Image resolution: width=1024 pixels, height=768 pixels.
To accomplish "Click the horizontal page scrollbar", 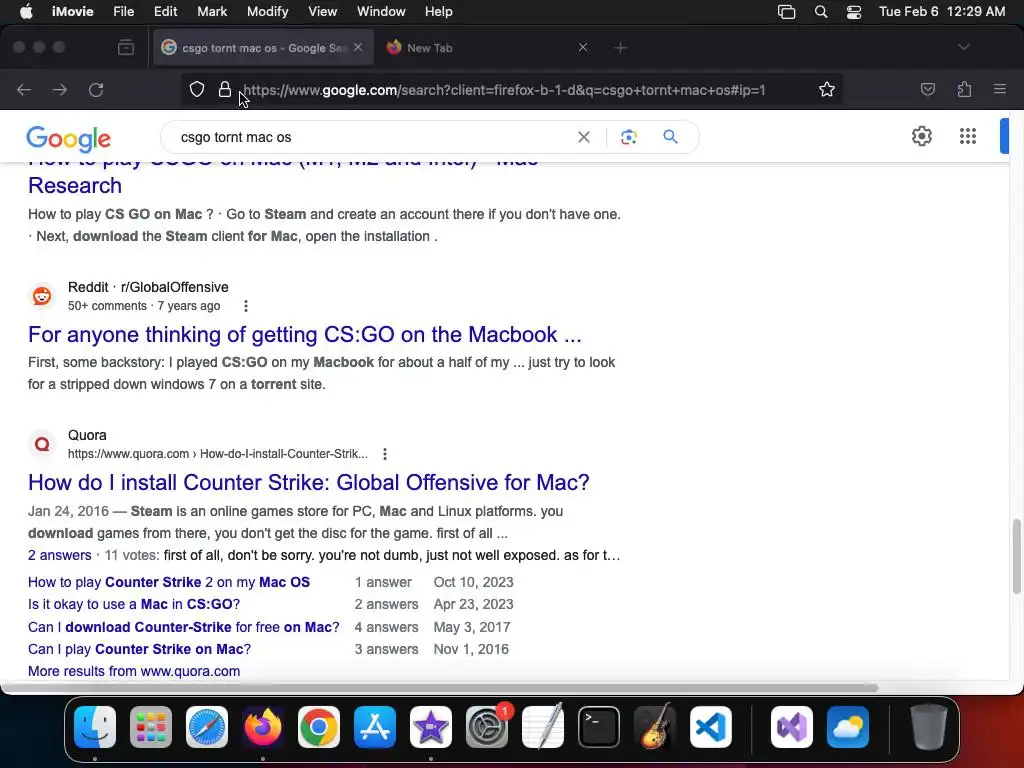I will [x=440, y=688].
